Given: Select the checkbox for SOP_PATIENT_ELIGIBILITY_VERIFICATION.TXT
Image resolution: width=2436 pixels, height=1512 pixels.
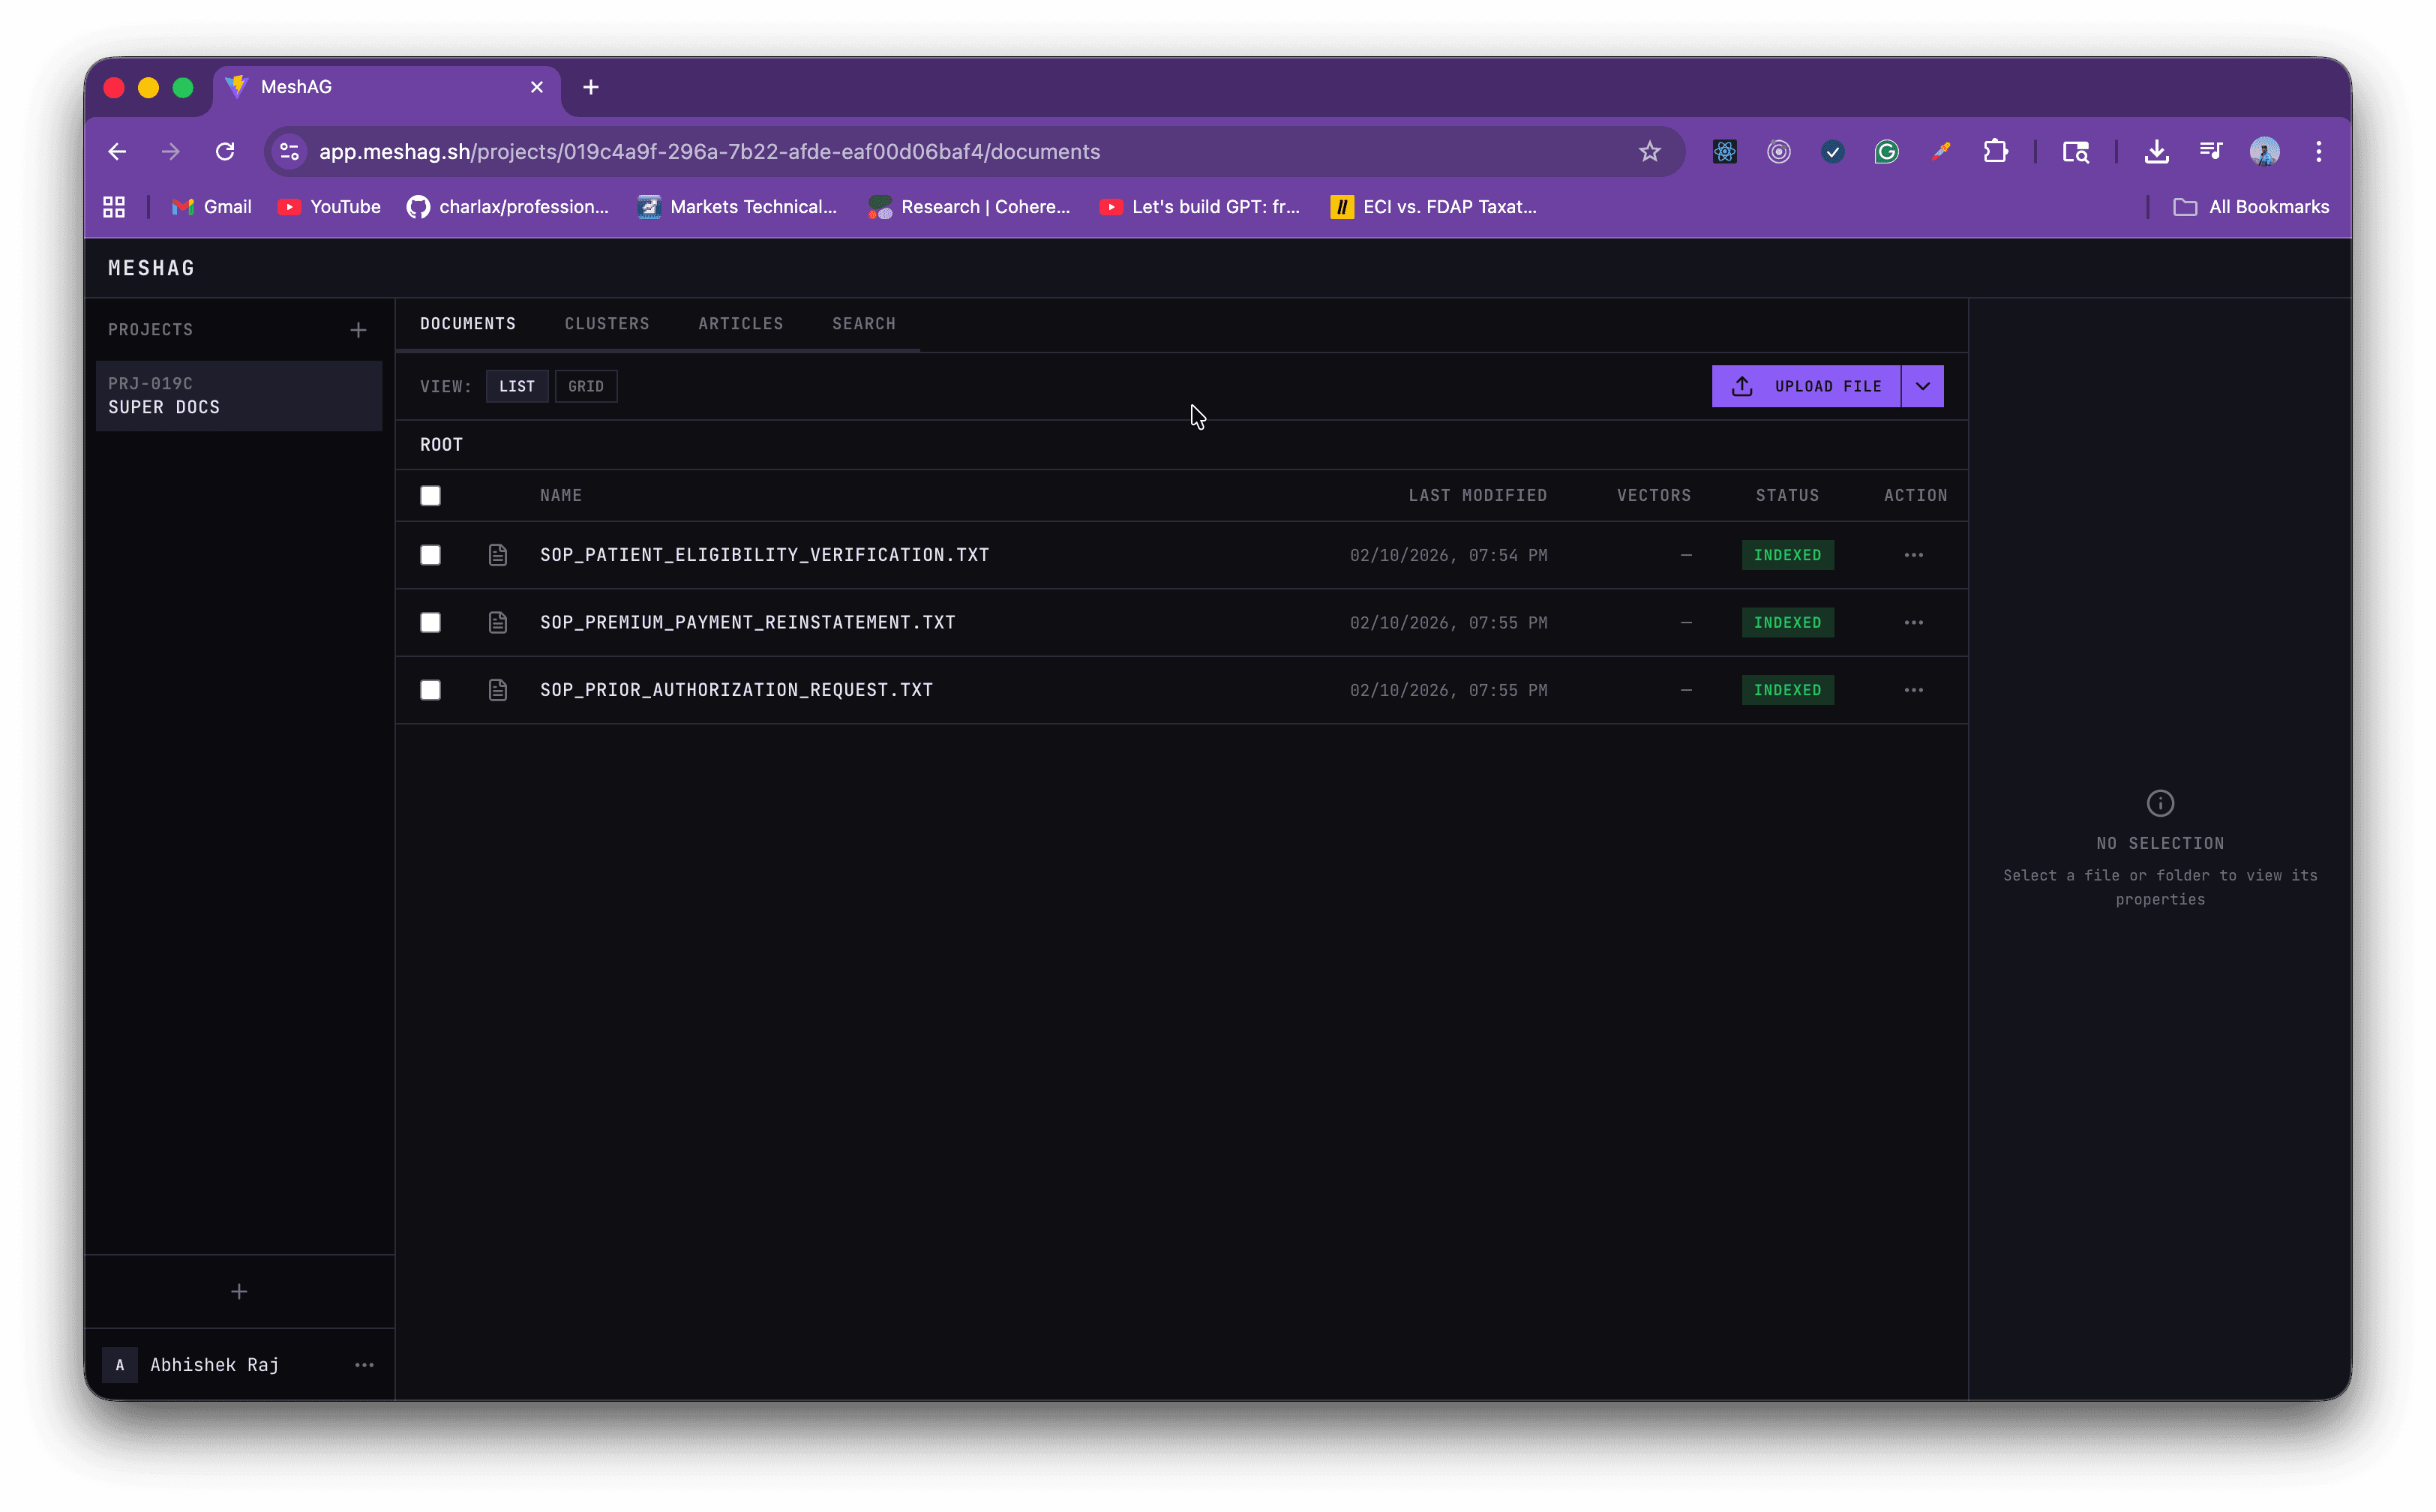Looking at the screenshot, I should click(x=430, y=555).
